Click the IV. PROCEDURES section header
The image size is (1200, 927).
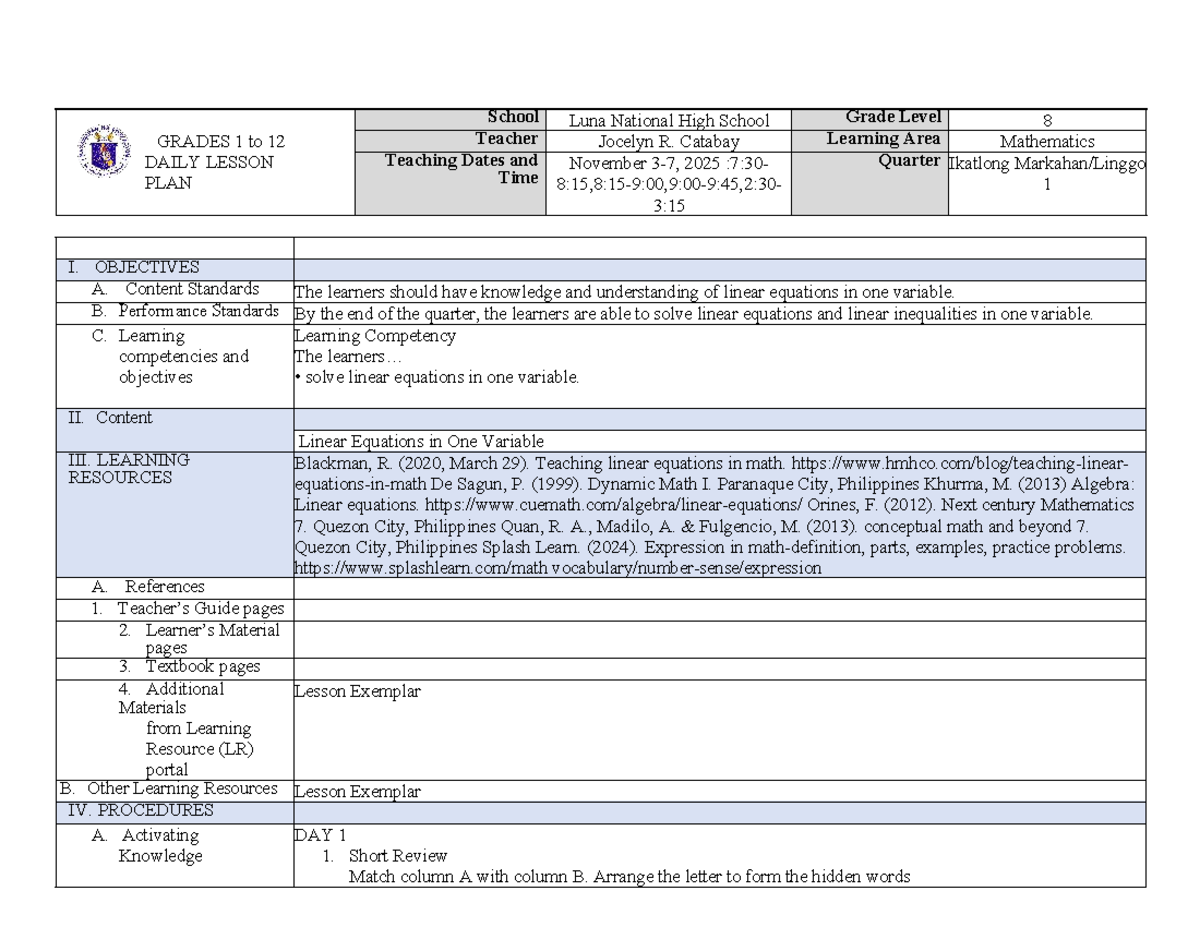click(140, 811)
